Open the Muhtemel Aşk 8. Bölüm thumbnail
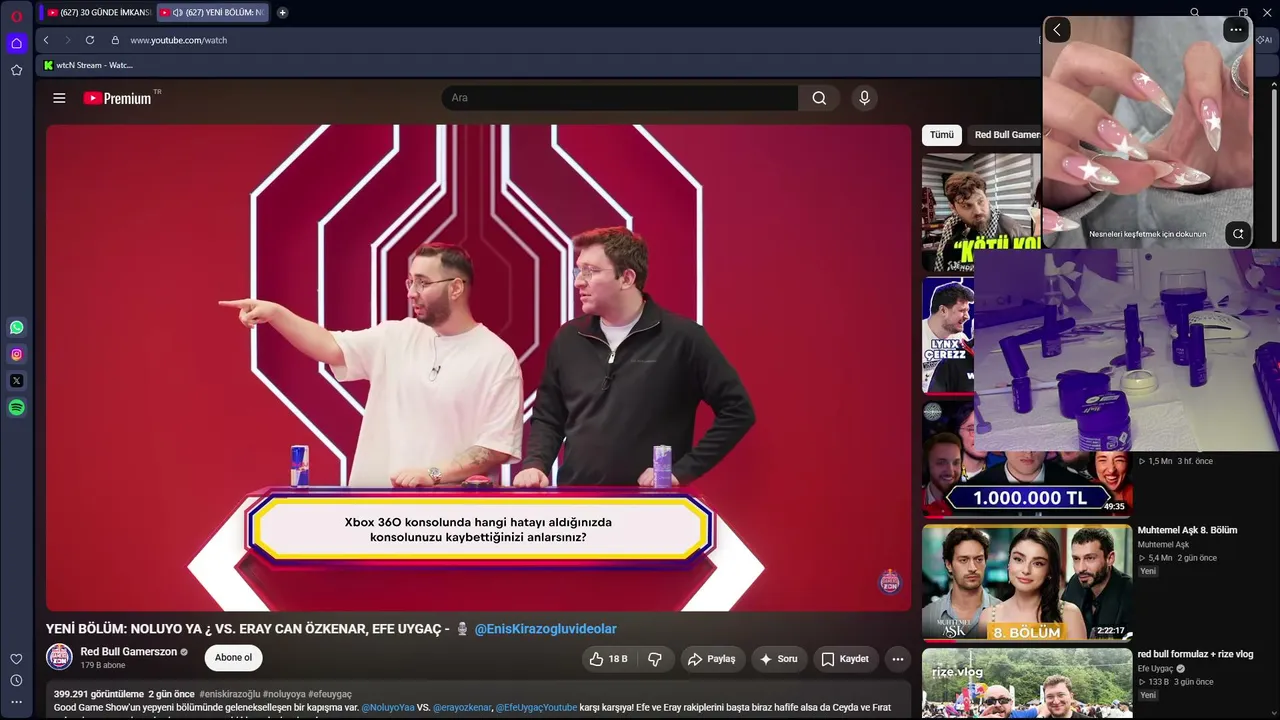Viewport: 1280px width, 720px height. point(1027,582)
